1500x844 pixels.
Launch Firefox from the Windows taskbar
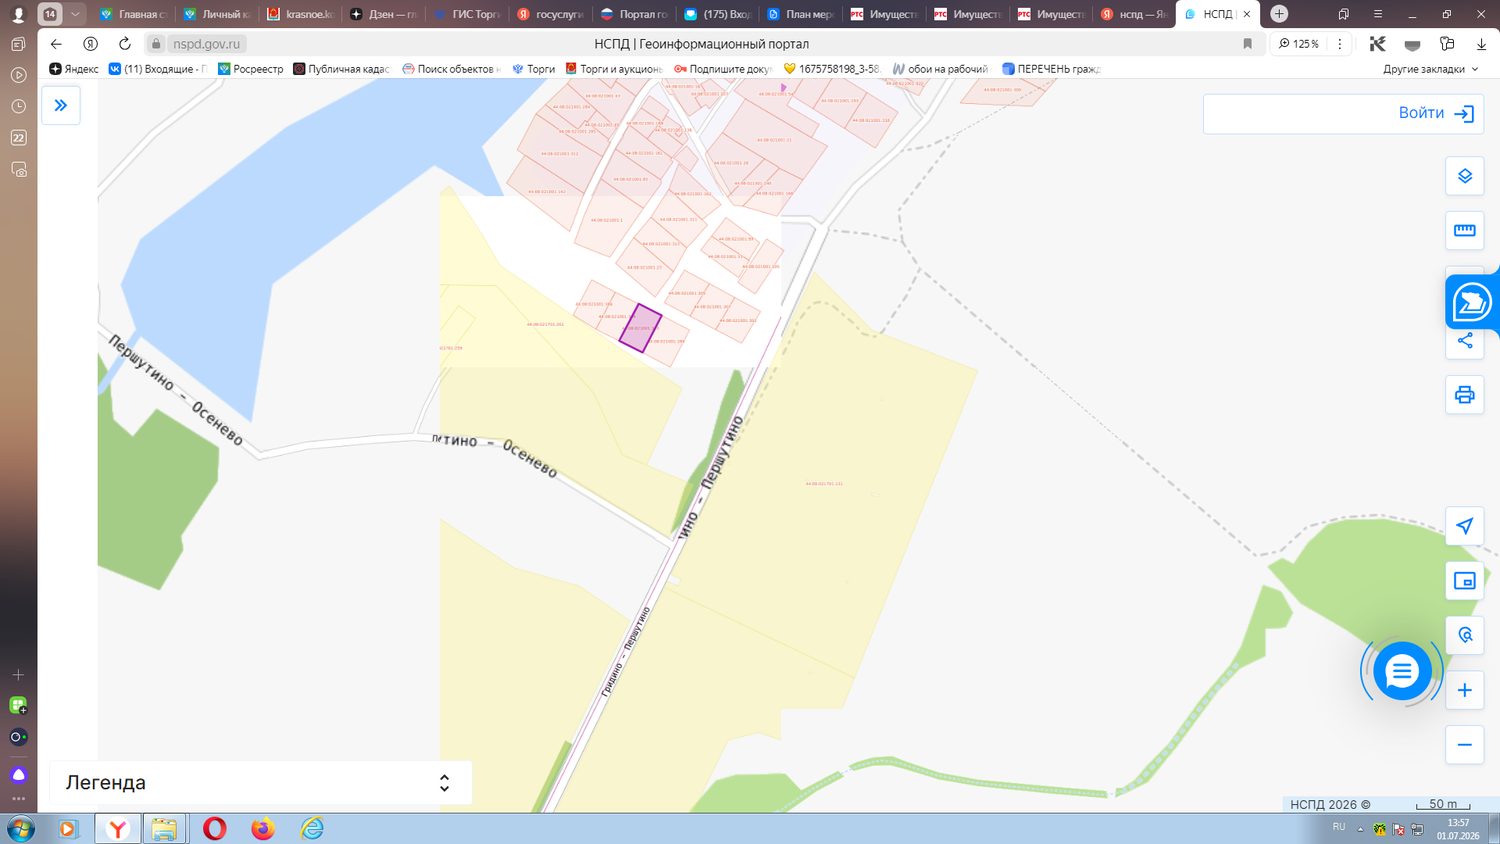coord(263,829)
